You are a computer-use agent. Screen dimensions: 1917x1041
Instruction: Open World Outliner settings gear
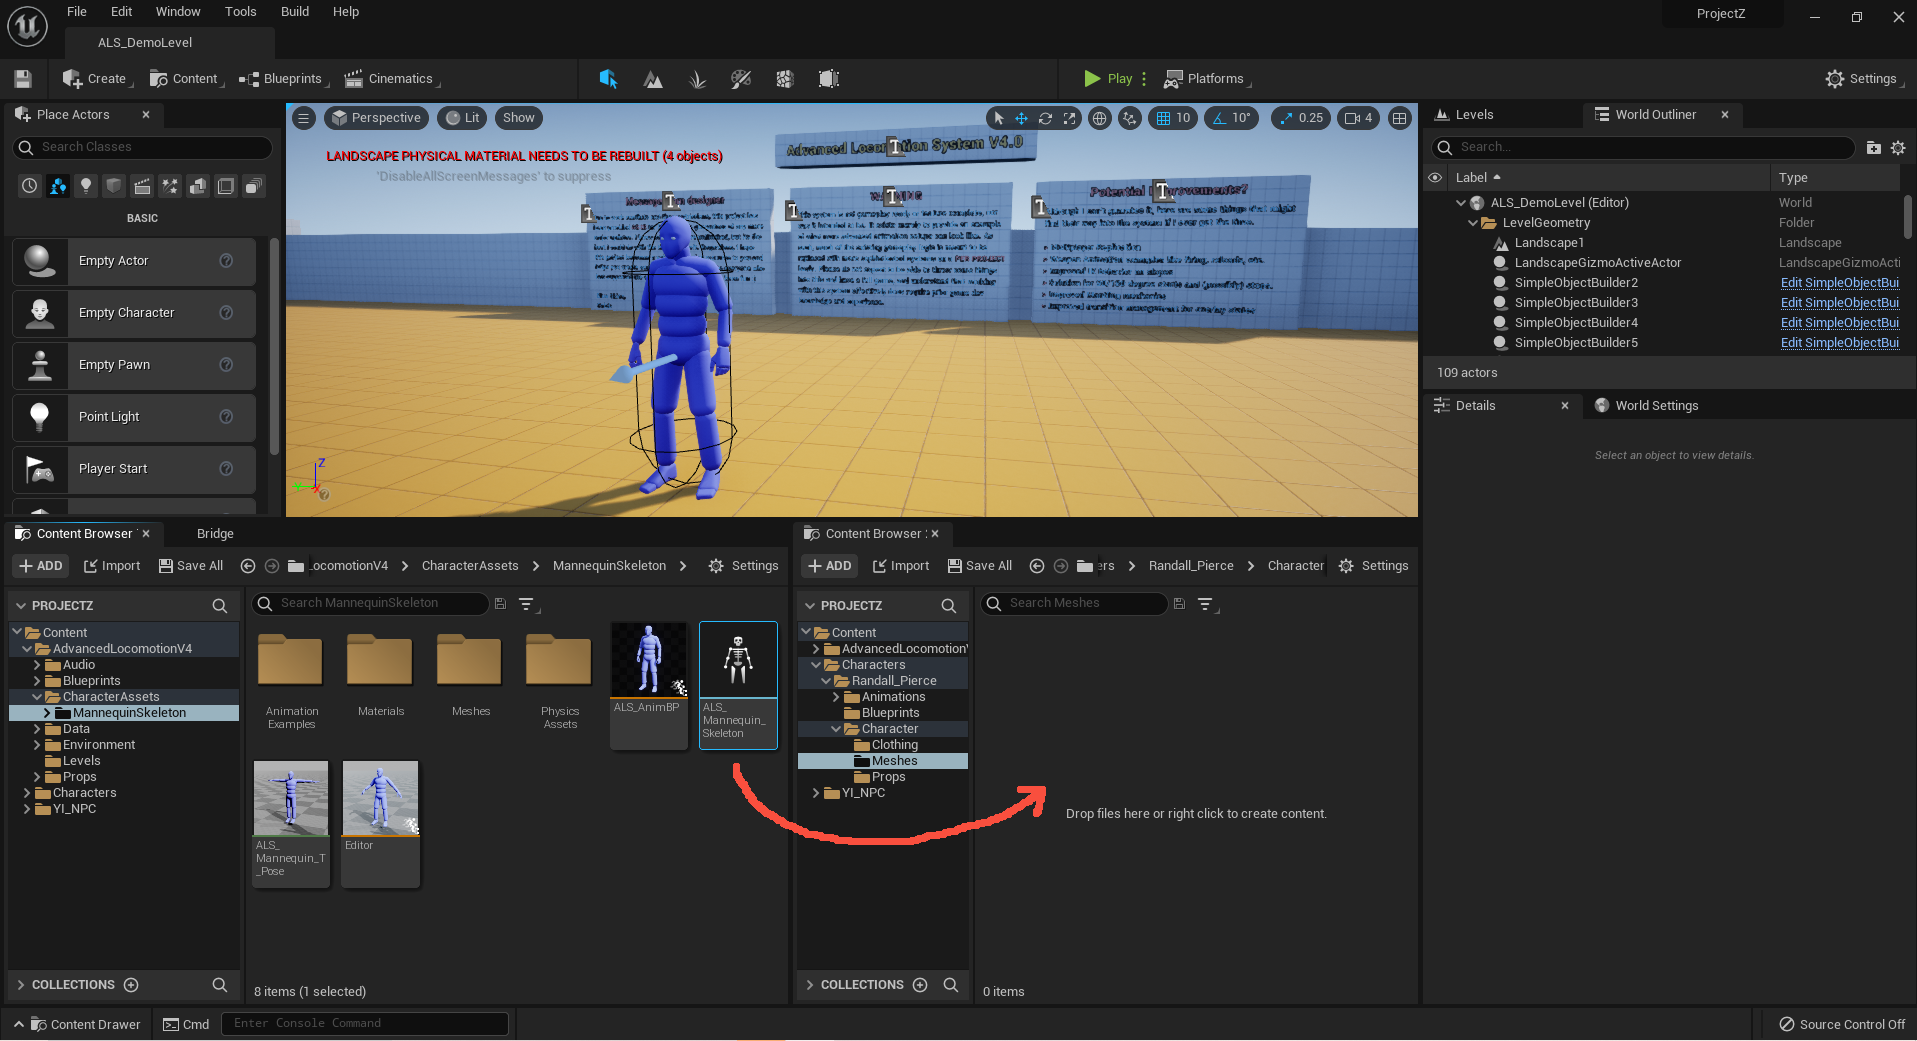pyautogui.click(x=1898, y=148)
